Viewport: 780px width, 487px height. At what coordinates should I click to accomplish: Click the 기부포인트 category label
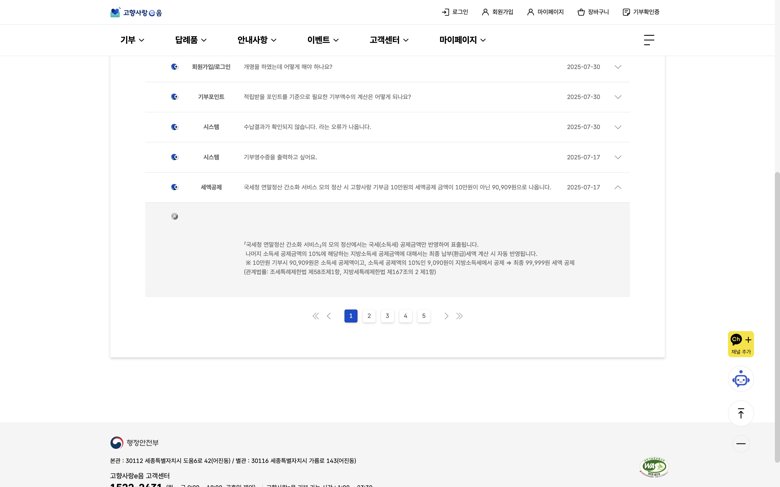211,97
